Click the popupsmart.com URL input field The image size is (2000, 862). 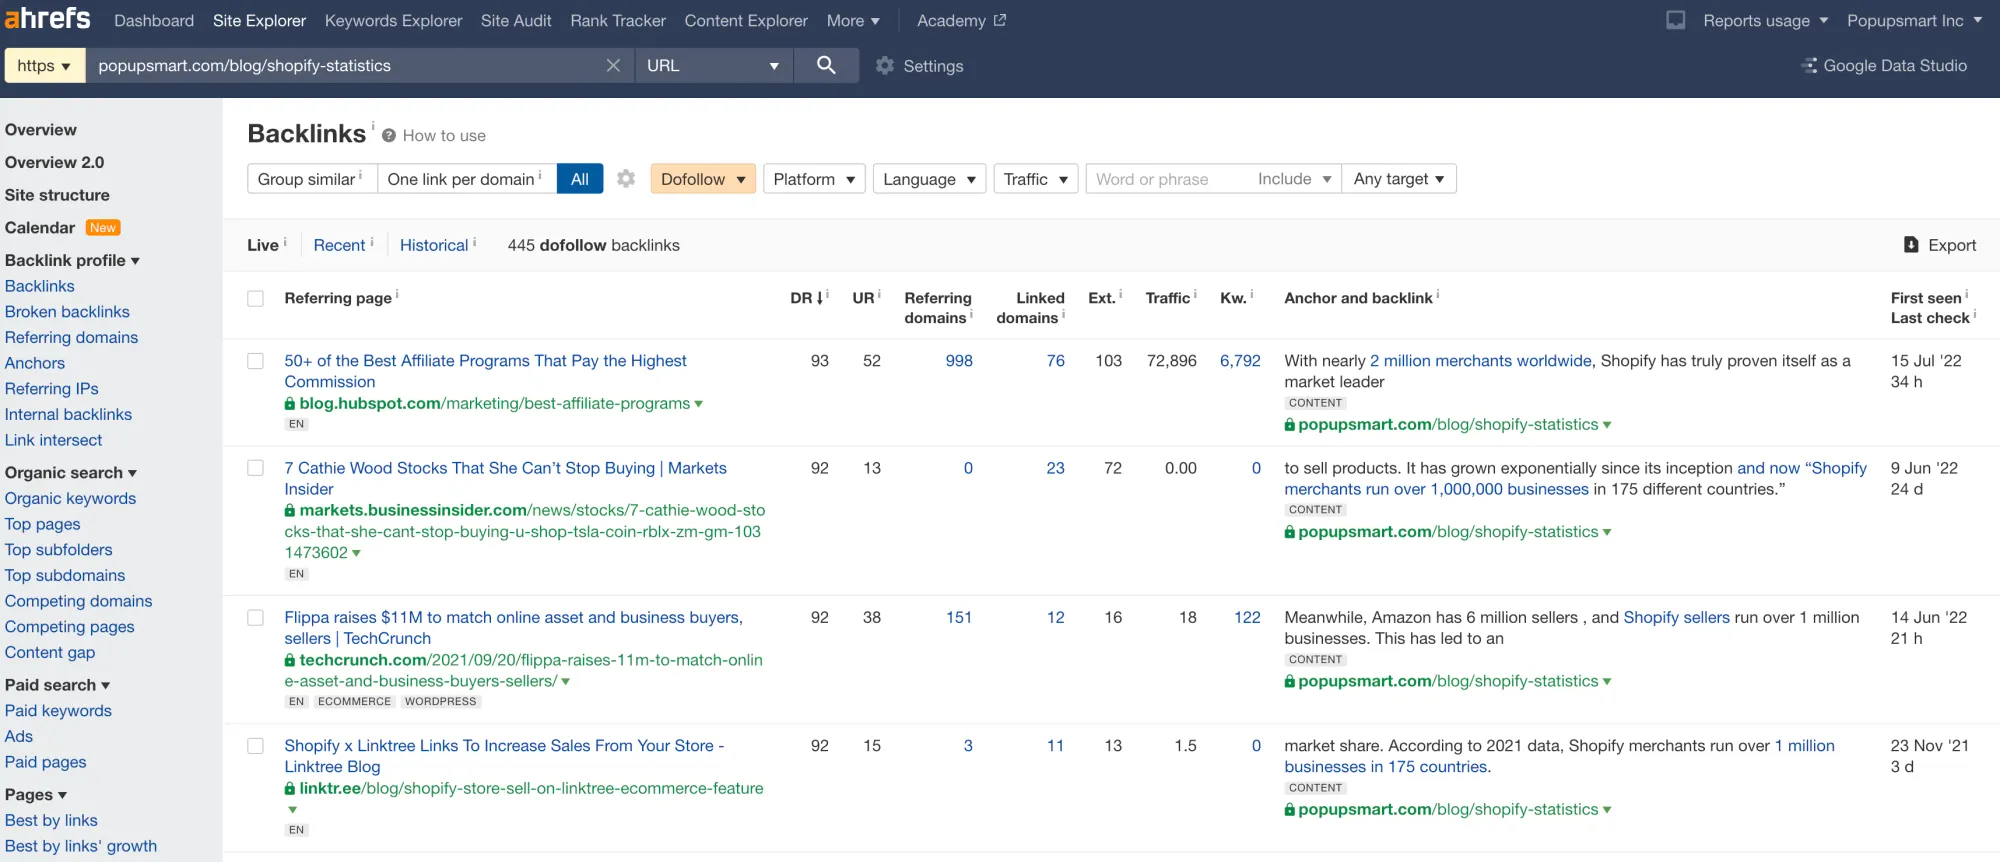point(345,65)
